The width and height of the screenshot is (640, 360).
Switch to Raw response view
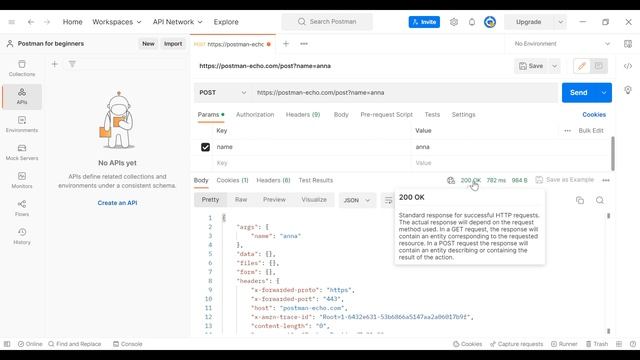coord(241,200)
